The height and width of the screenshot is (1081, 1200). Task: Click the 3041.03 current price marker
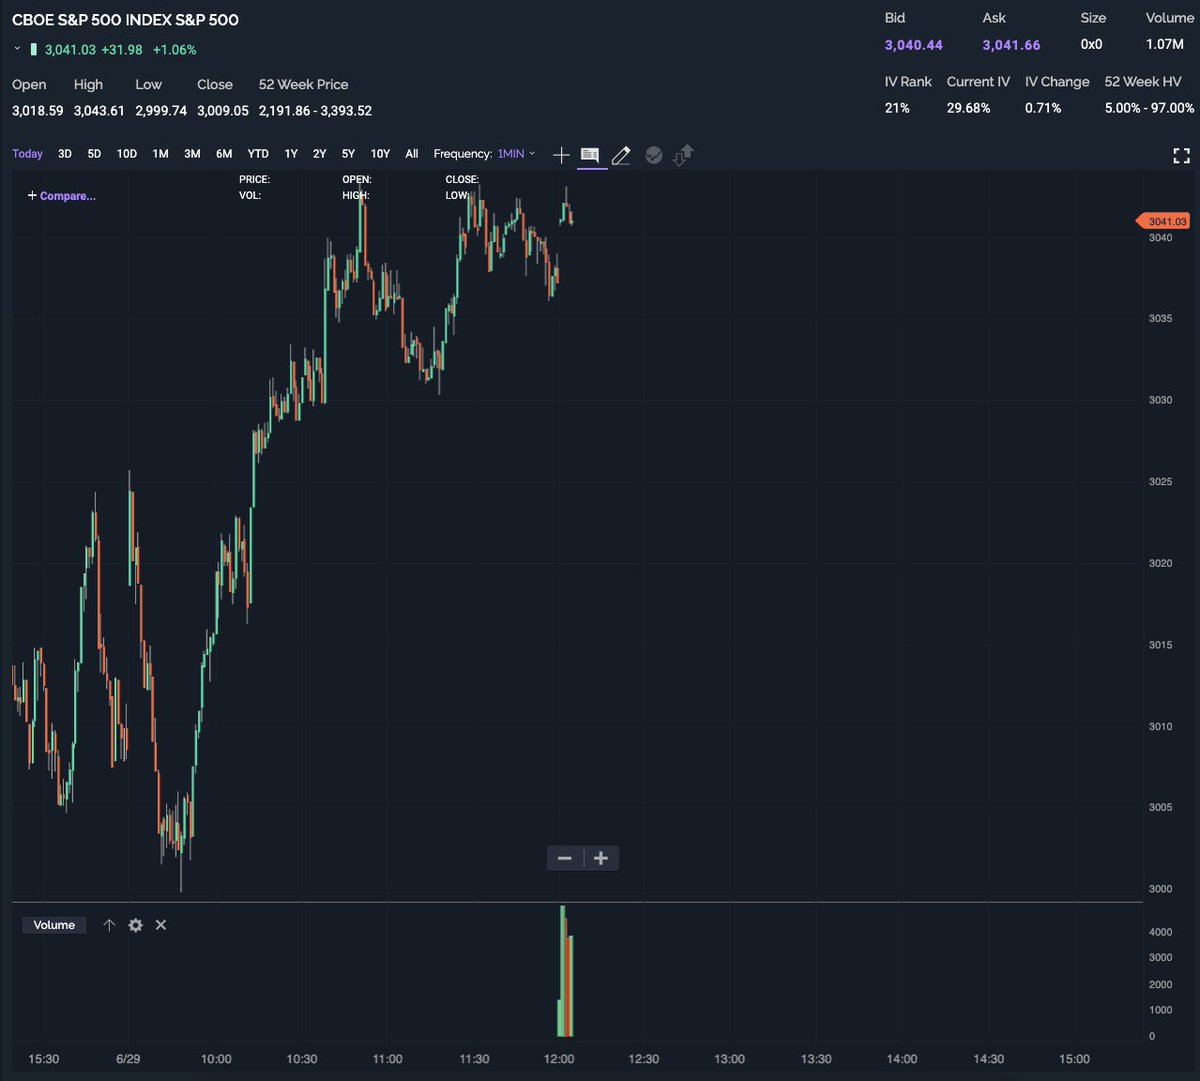(1163, 221)
